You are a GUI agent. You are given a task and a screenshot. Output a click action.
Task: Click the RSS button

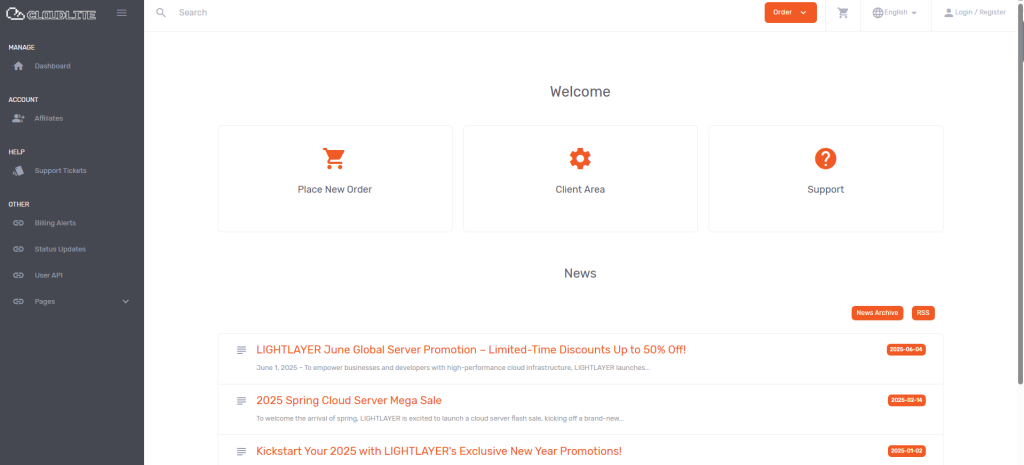[923, 313]
